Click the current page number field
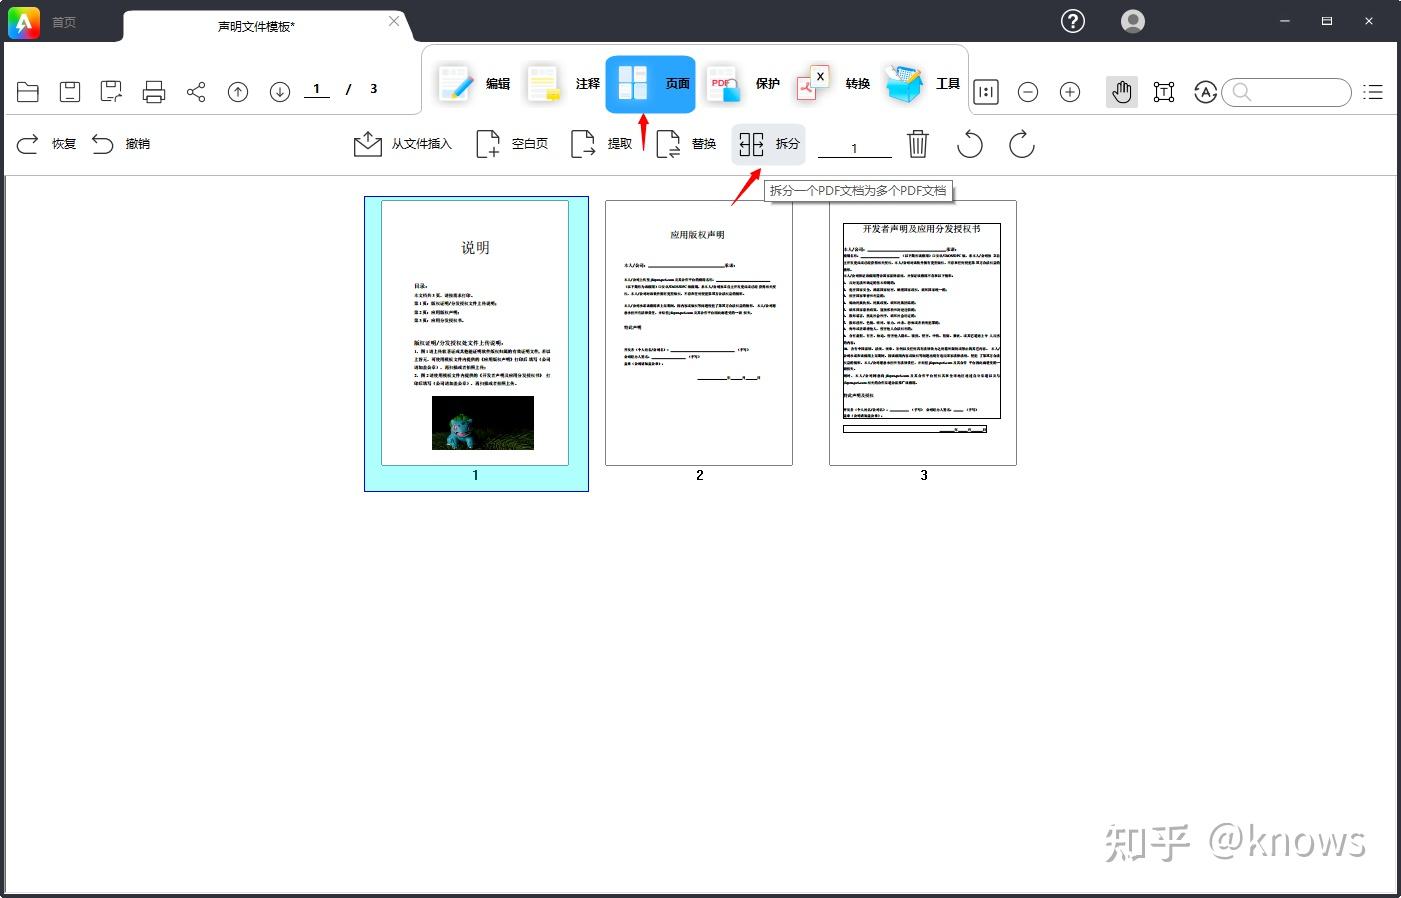 (x=317, y=89)
